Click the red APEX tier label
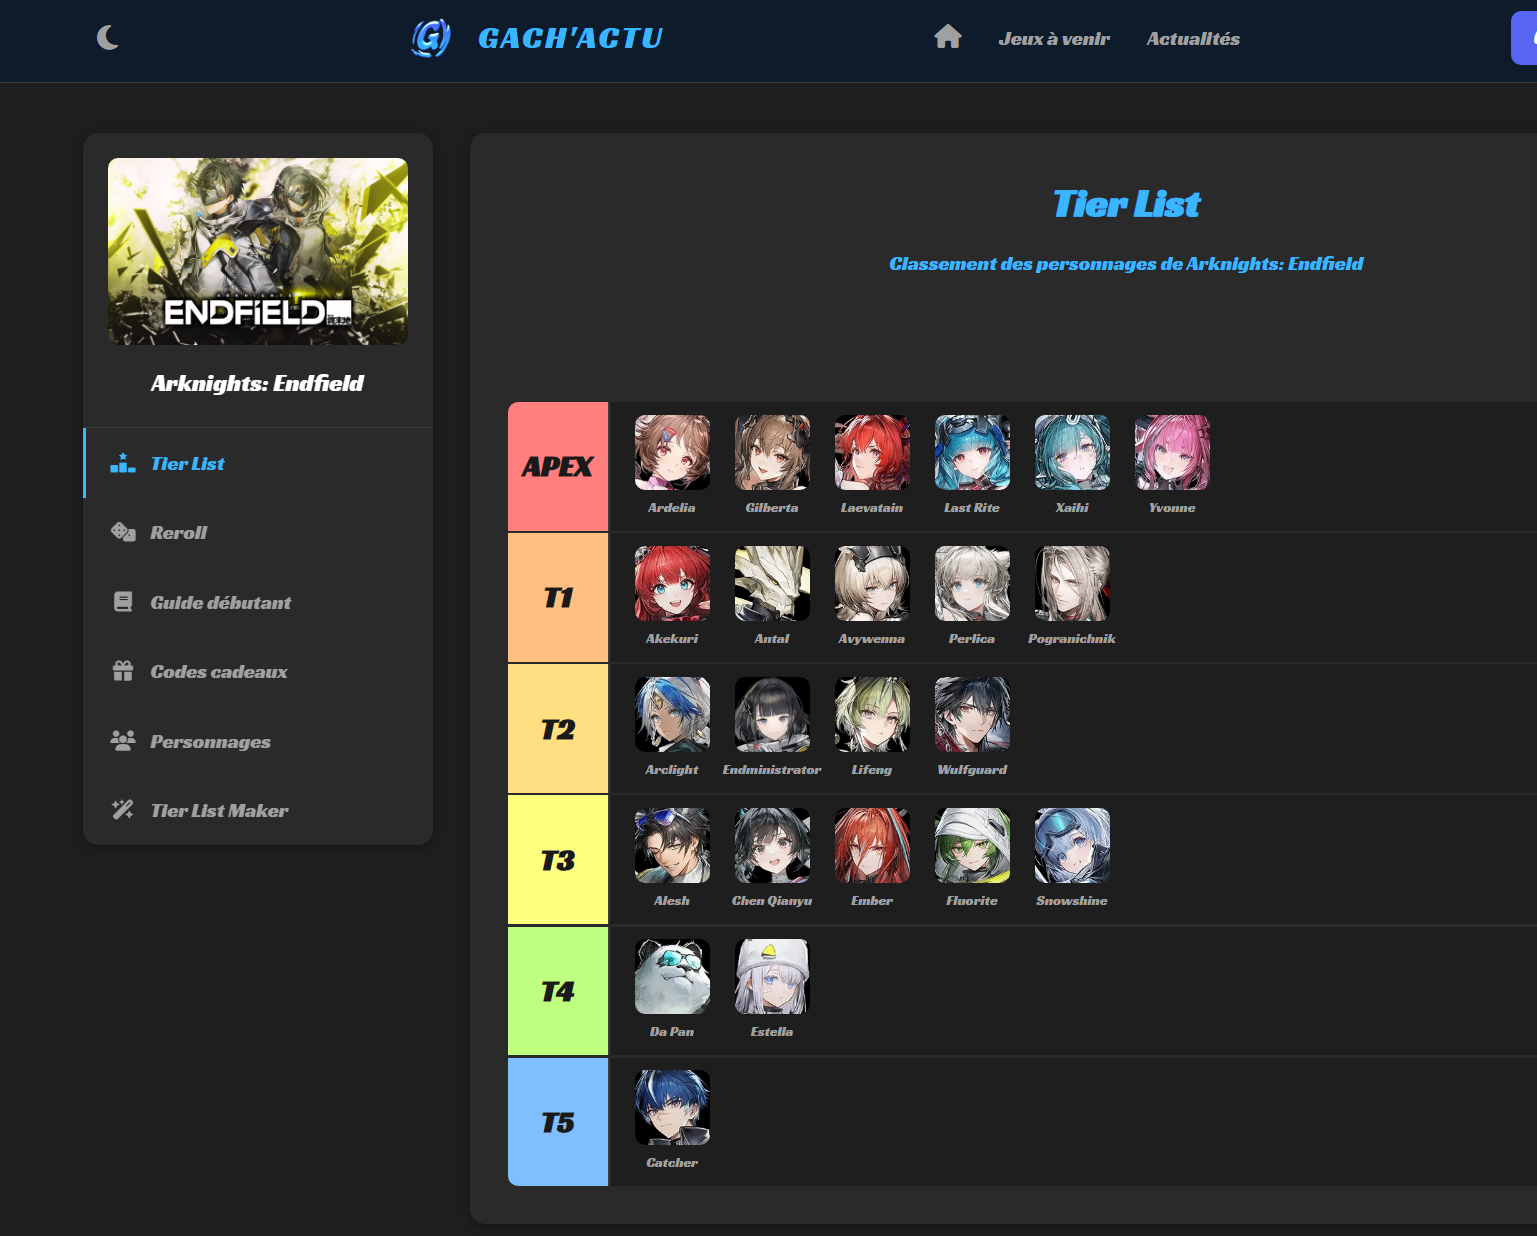The height and width of the screenshot is (1236, 1537). (558, 467)
